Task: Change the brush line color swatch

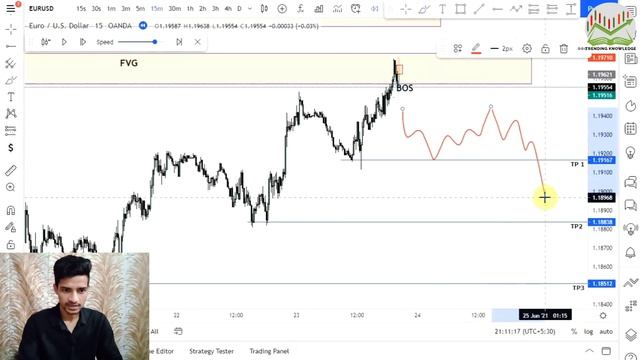Action: (476, 49)
